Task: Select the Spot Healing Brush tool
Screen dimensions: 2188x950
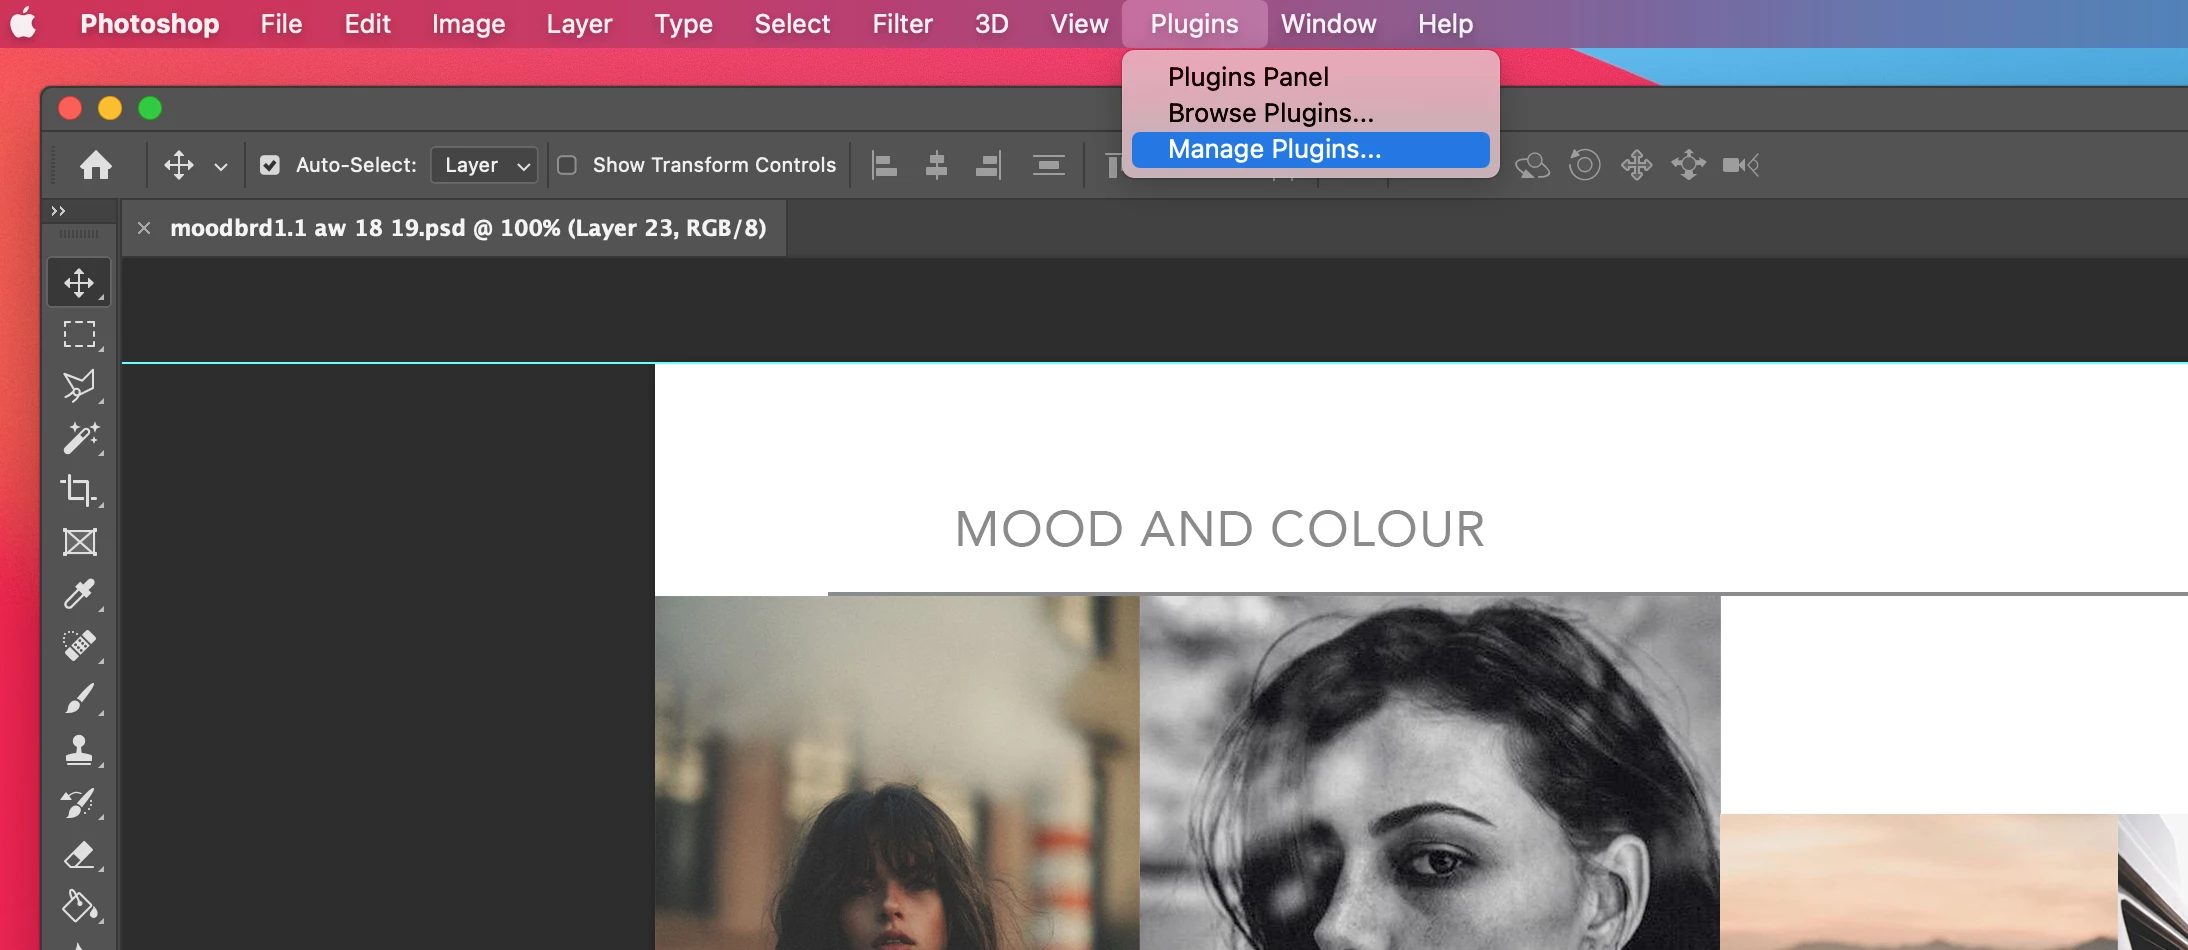Action: coord(79,646)
